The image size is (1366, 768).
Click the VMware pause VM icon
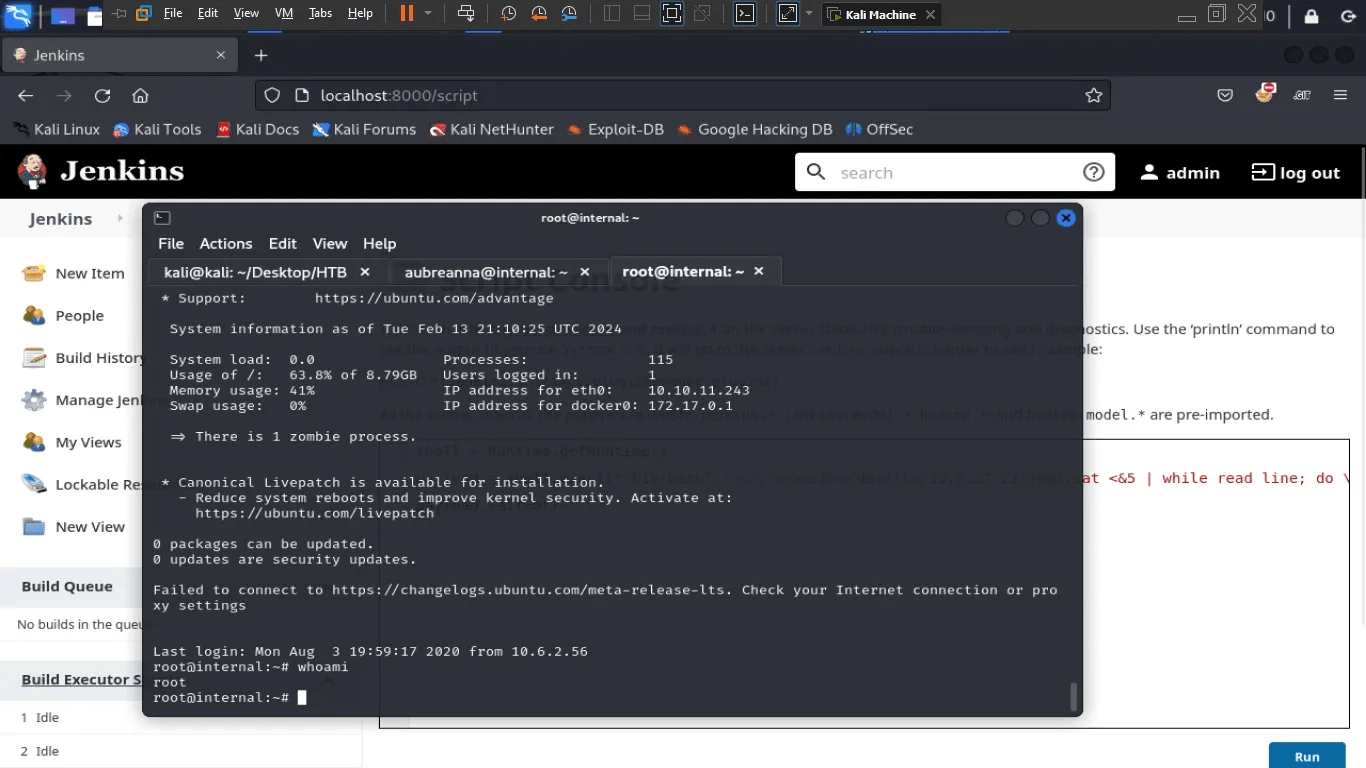406,13
